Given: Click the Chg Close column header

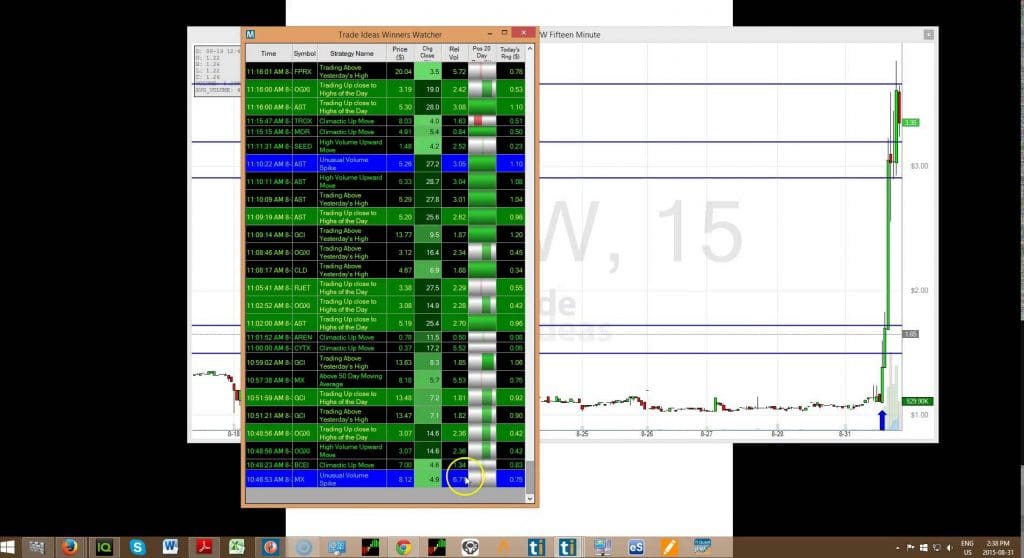Looking at the screenshot, I should coord(427,54).
